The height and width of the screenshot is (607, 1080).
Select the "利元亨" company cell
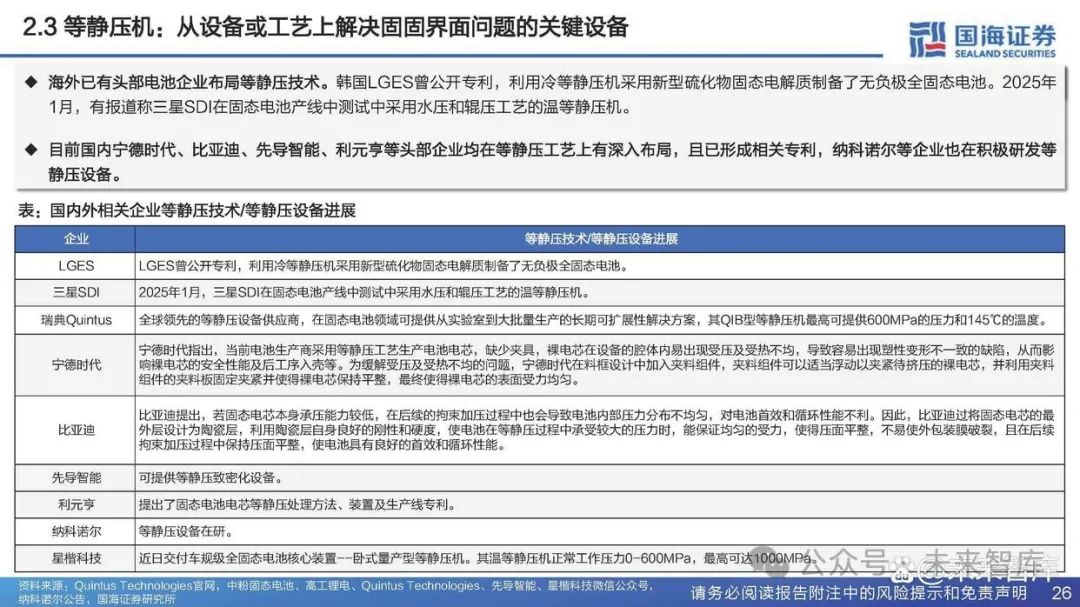pyautogui.click(x=75, y=504)
